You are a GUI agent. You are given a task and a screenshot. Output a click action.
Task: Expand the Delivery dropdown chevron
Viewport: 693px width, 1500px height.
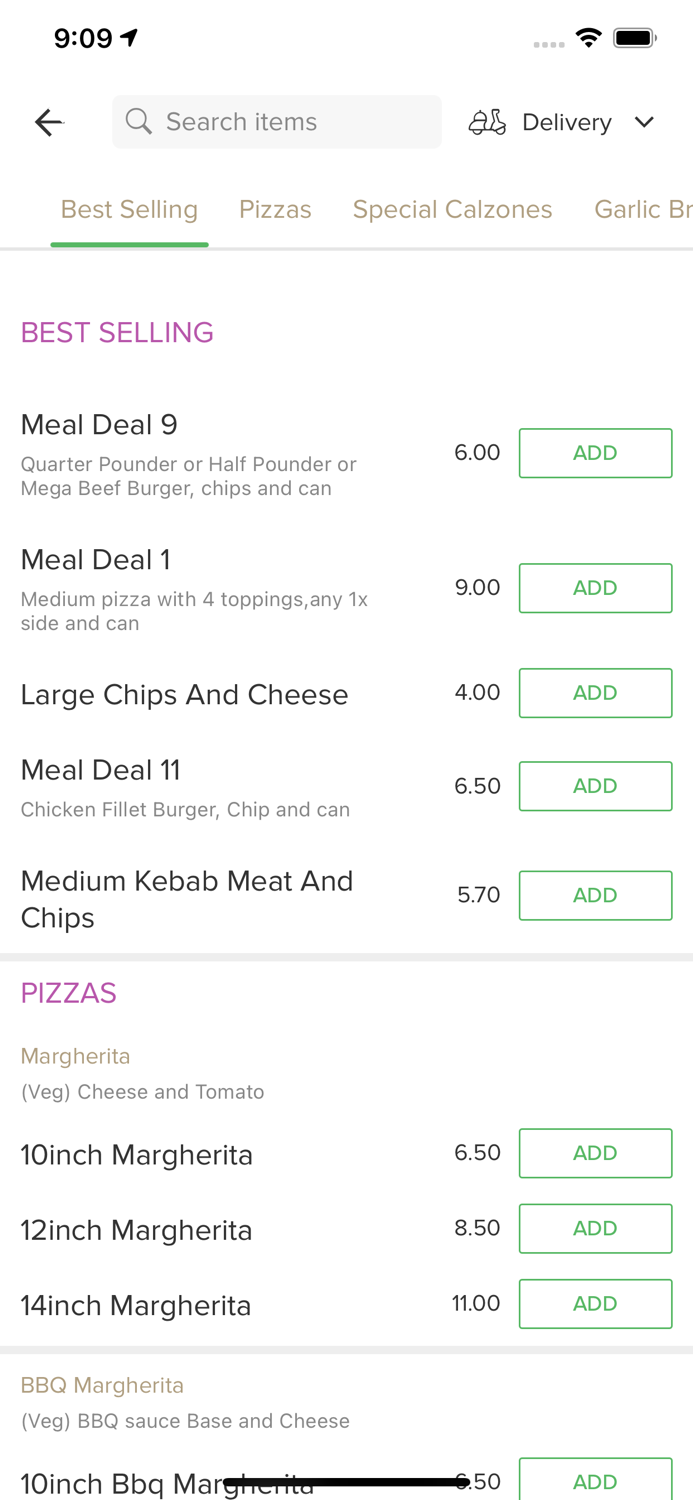click(644, 122)
